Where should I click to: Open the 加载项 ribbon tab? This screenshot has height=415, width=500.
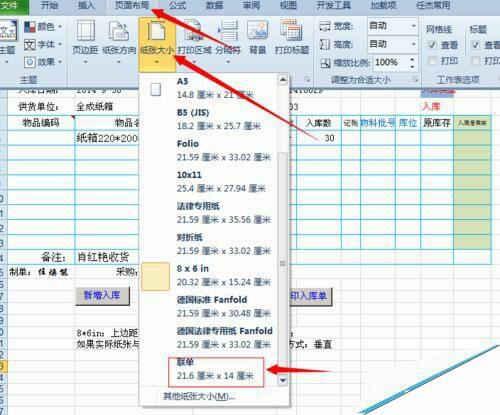coord(383,5)
